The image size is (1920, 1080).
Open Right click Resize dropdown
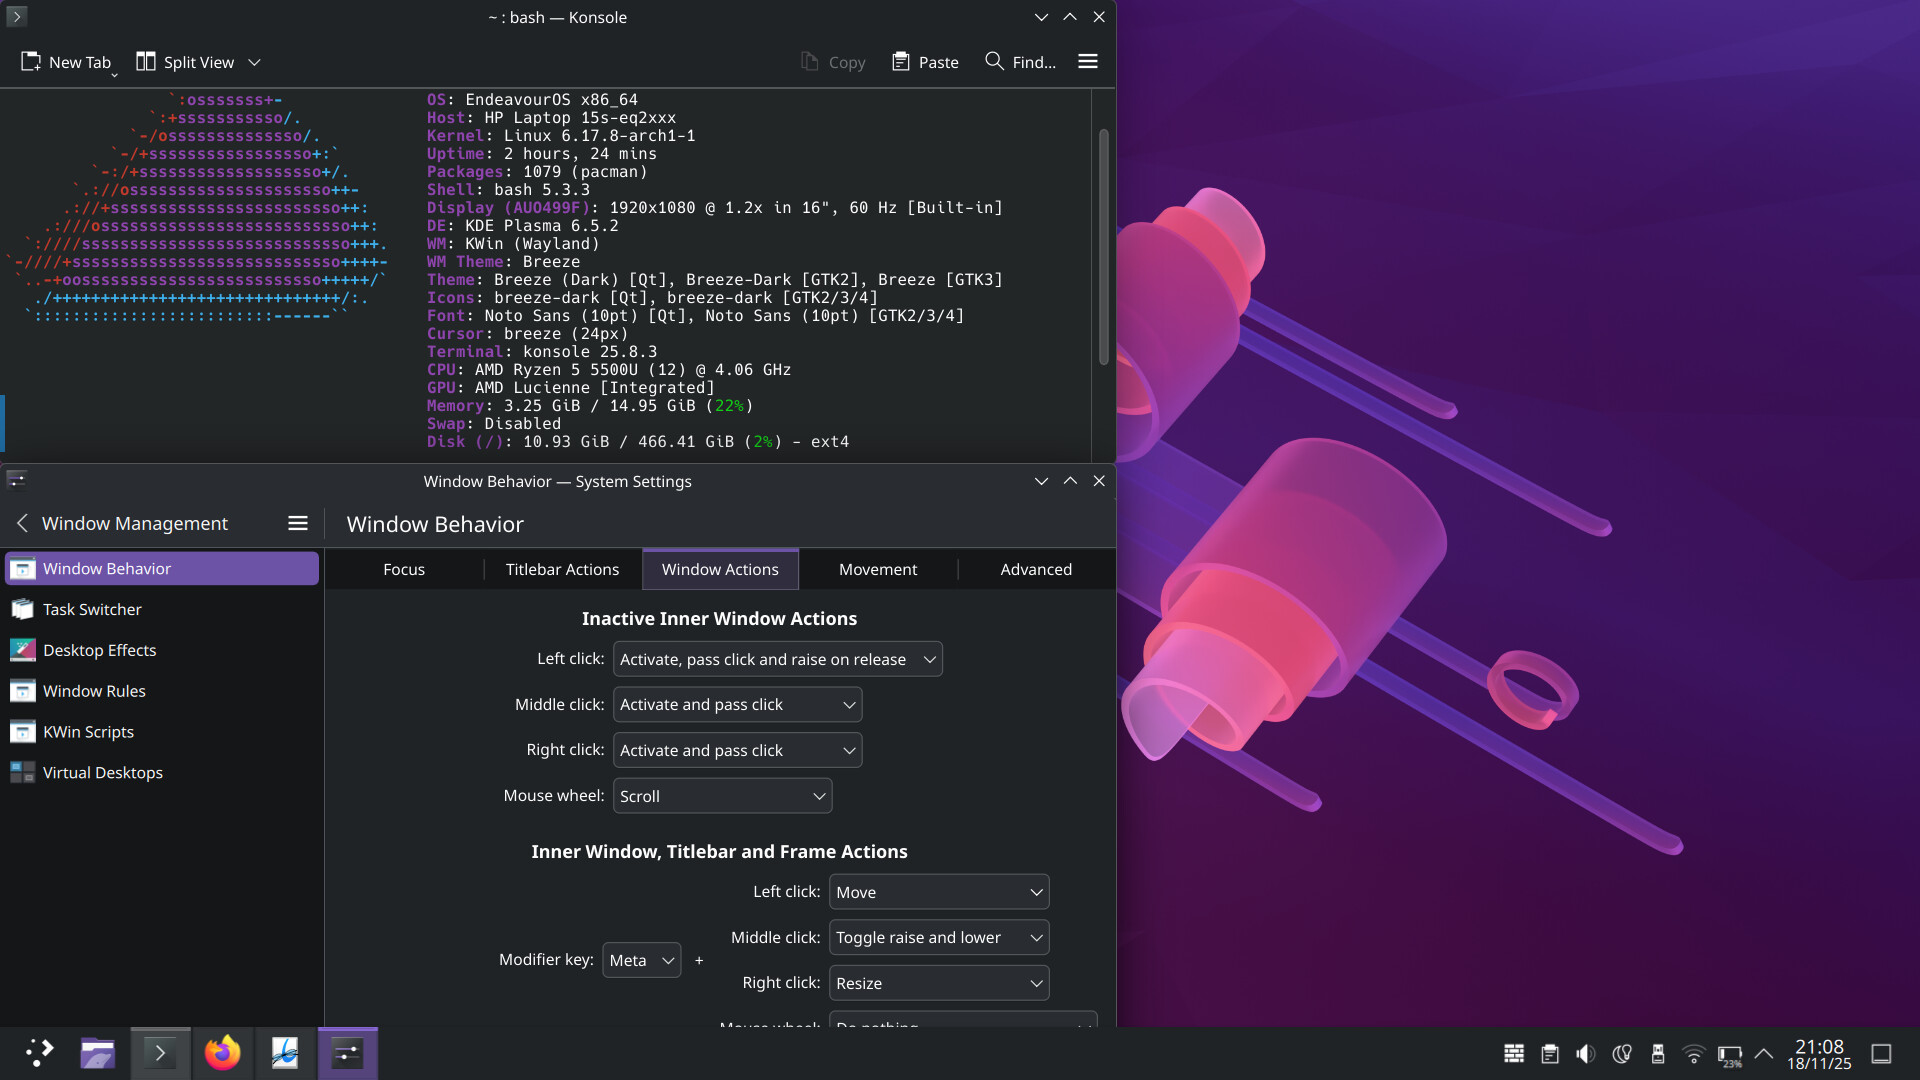point(938,983)
